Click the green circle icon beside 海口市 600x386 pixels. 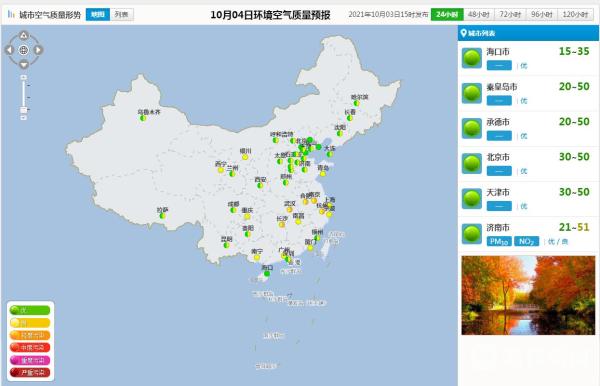pyautogui.click(x=471, y=58)
